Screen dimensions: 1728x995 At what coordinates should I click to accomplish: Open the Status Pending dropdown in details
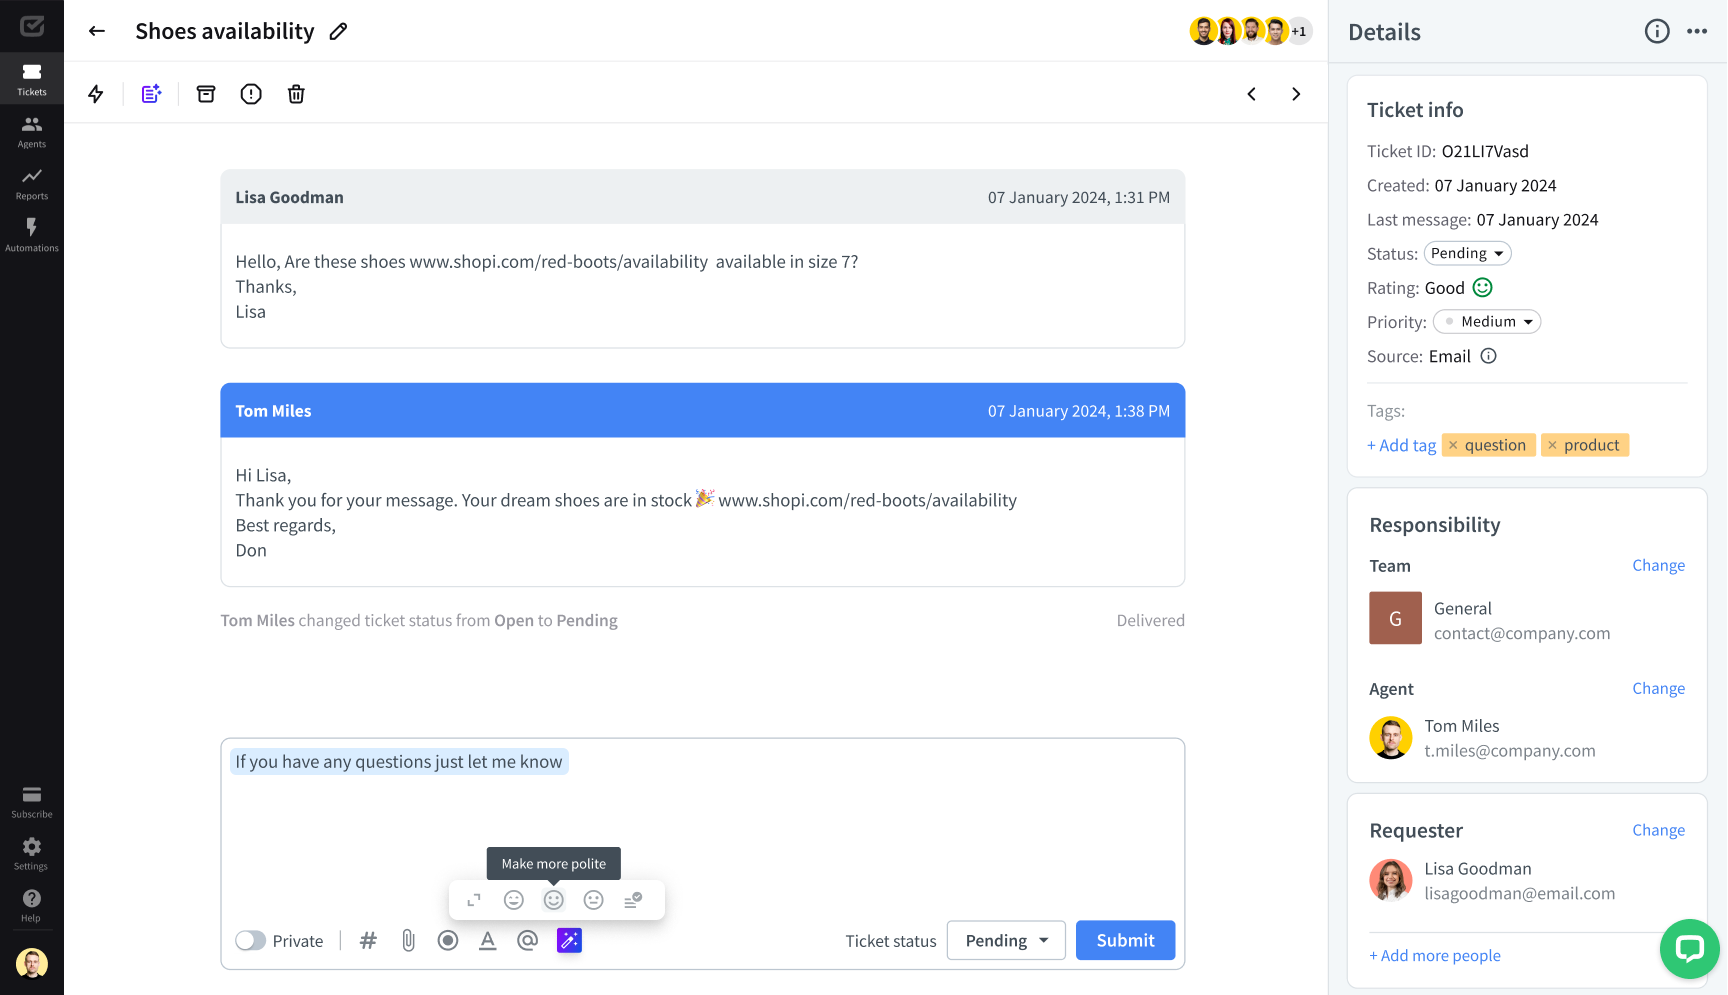tap(1467, 254)
